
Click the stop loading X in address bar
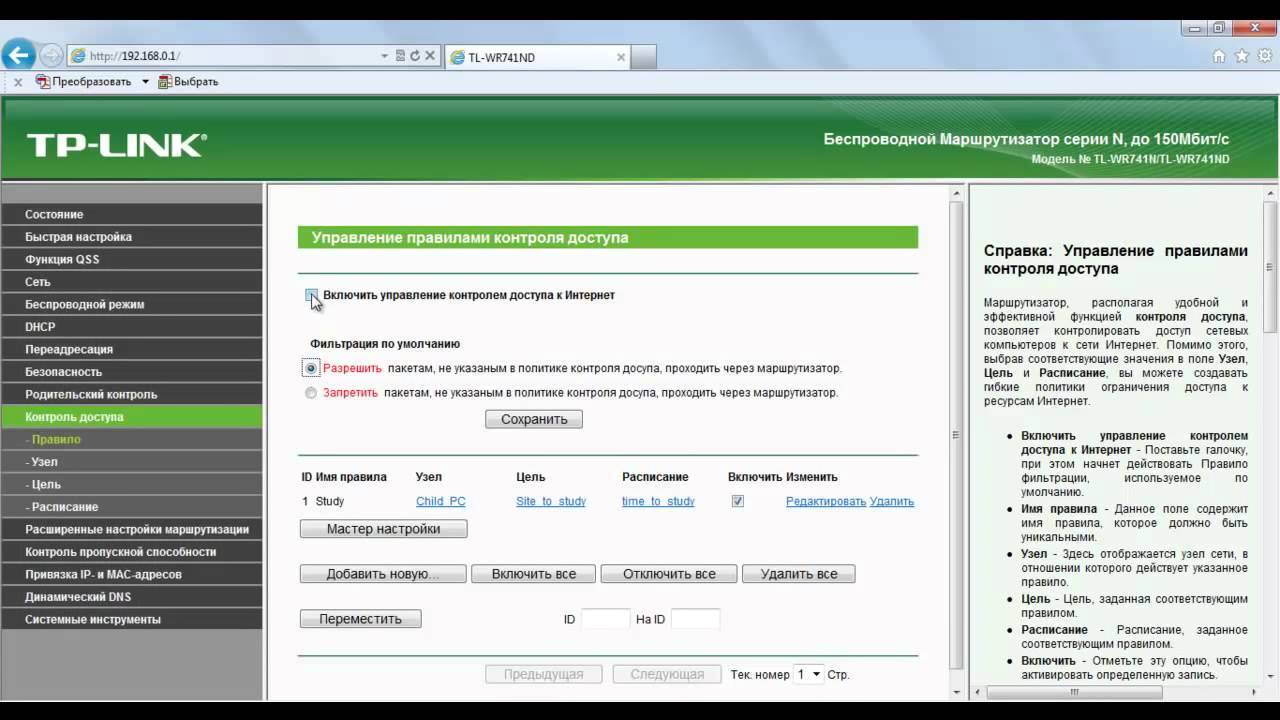(x=430, y=56)
